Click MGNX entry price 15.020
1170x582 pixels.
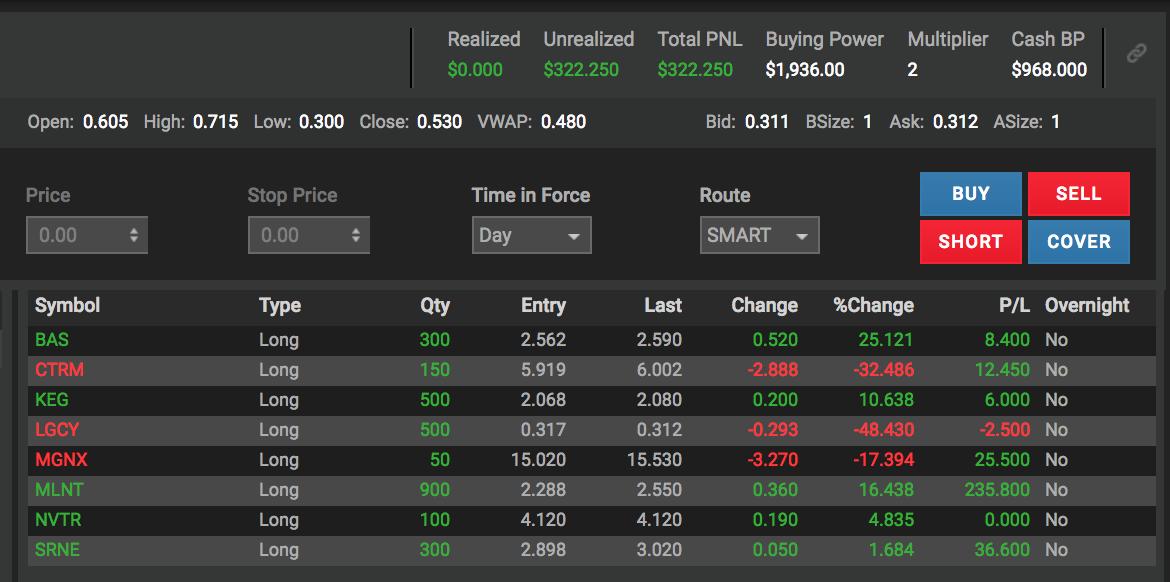[x=538, y=460]
